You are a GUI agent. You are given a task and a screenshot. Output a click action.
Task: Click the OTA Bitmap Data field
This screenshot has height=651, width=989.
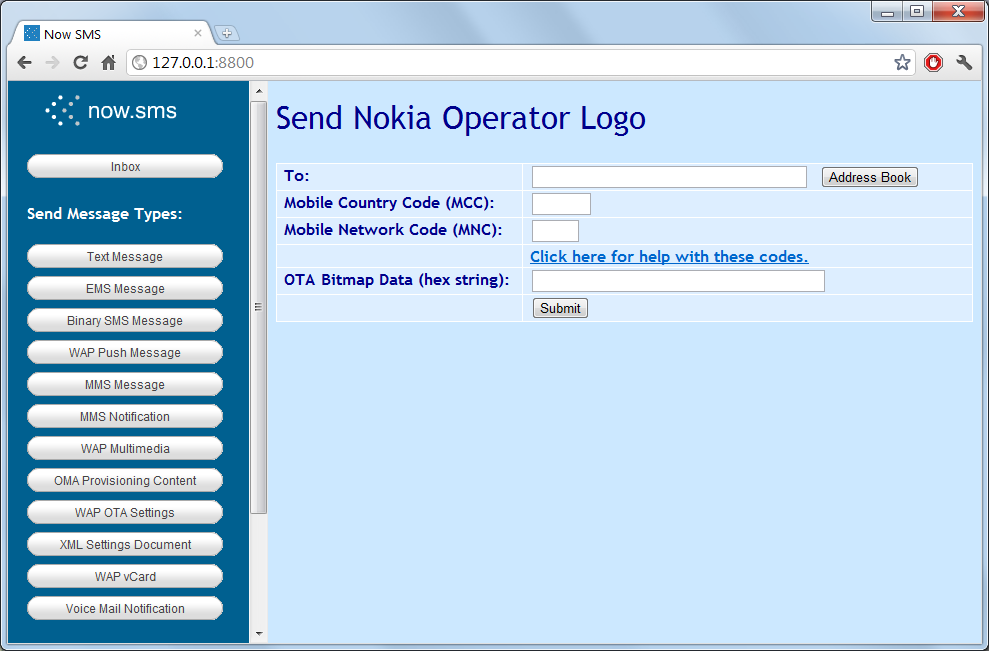[x=678, y=281]
